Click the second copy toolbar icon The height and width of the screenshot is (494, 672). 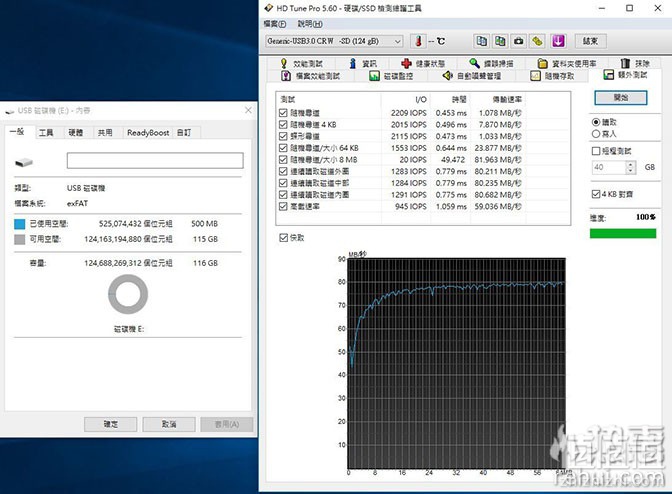click(x=500, y=41)
